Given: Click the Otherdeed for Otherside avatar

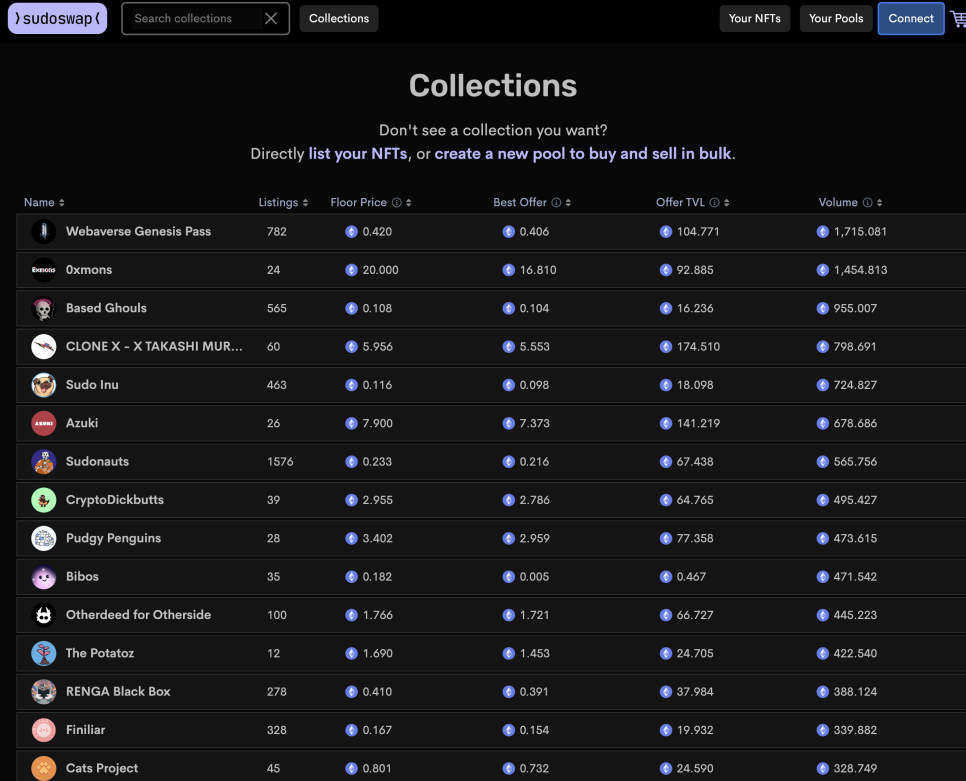Looking at the screenshot, I should (x=44, y=615).
